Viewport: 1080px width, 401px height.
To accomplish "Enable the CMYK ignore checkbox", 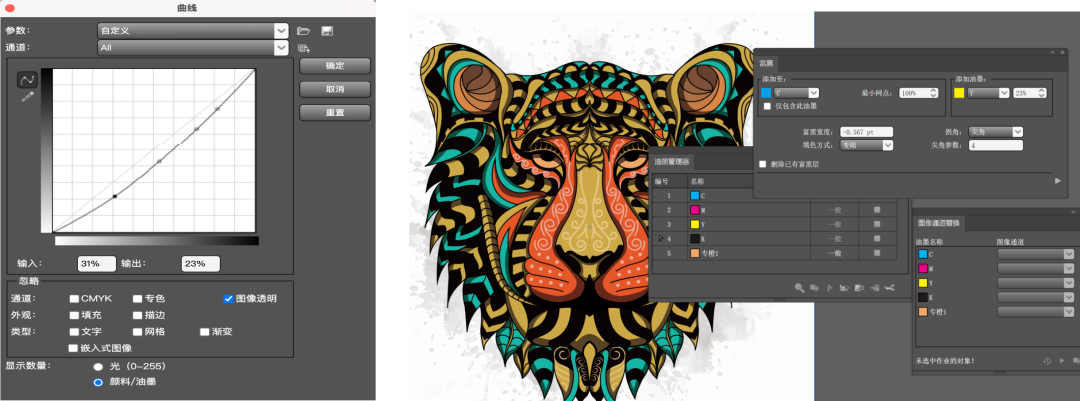I will [74, 299].
